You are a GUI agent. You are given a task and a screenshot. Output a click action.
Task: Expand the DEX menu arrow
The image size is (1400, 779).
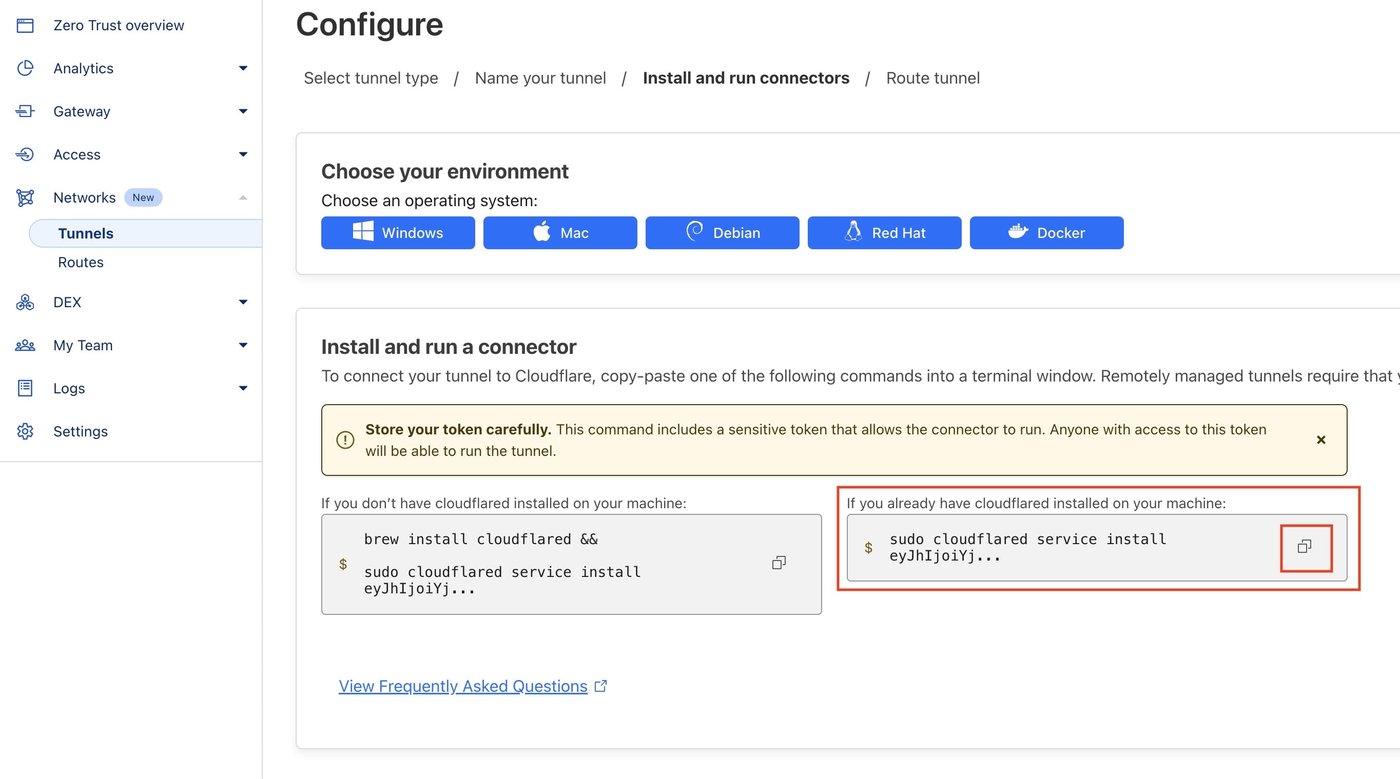point(243,302)
